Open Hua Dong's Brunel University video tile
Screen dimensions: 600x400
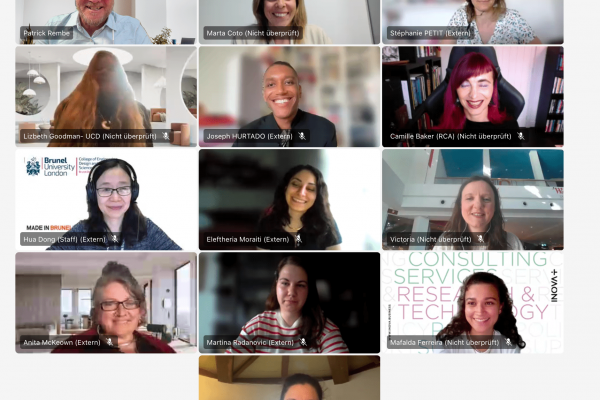point(106,199)
